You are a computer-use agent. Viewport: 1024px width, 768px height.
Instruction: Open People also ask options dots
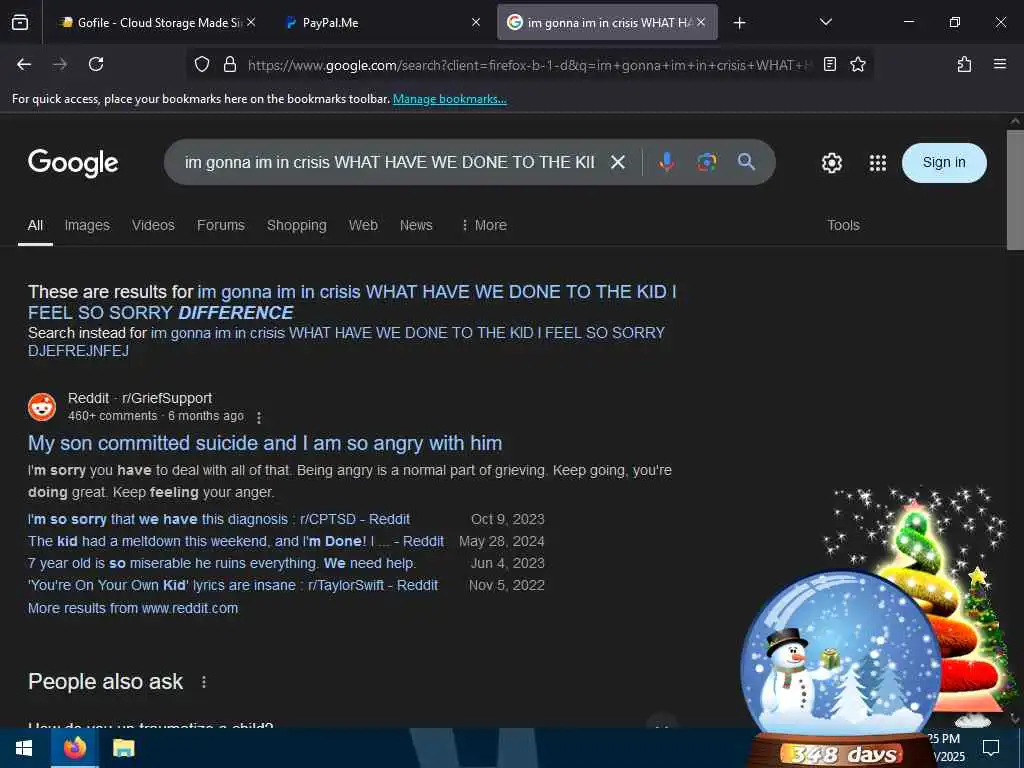click(x=204, y=682)
